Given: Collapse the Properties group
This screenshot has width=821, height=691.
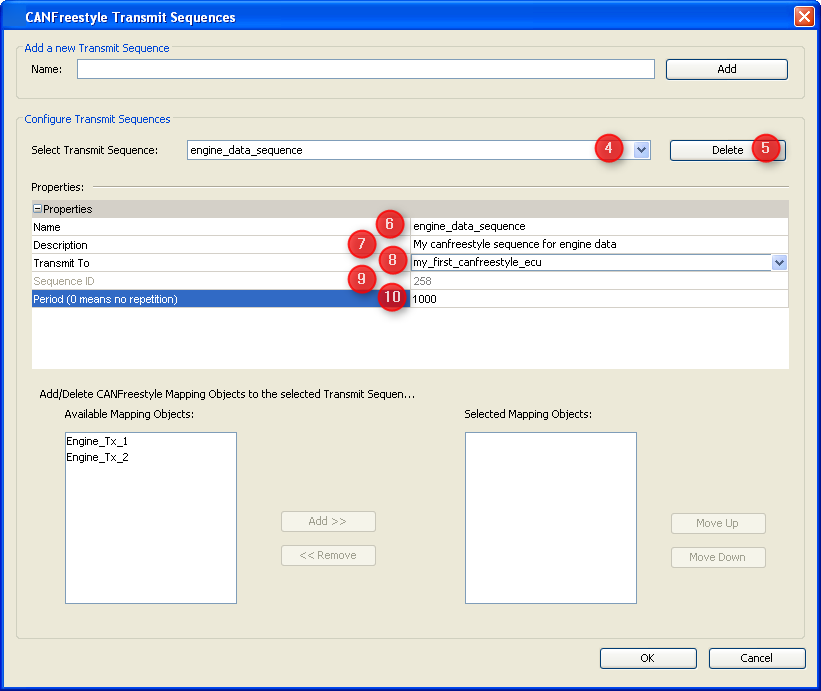Looking at the screenshot, I should coord(37,208).
